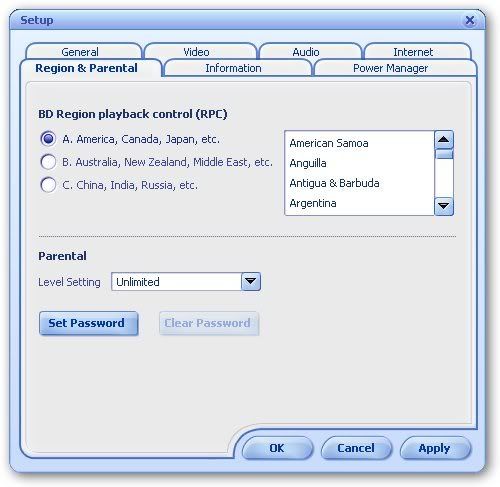
Task: Close the Setup dialog with X icon
Action: pos(470,21)
